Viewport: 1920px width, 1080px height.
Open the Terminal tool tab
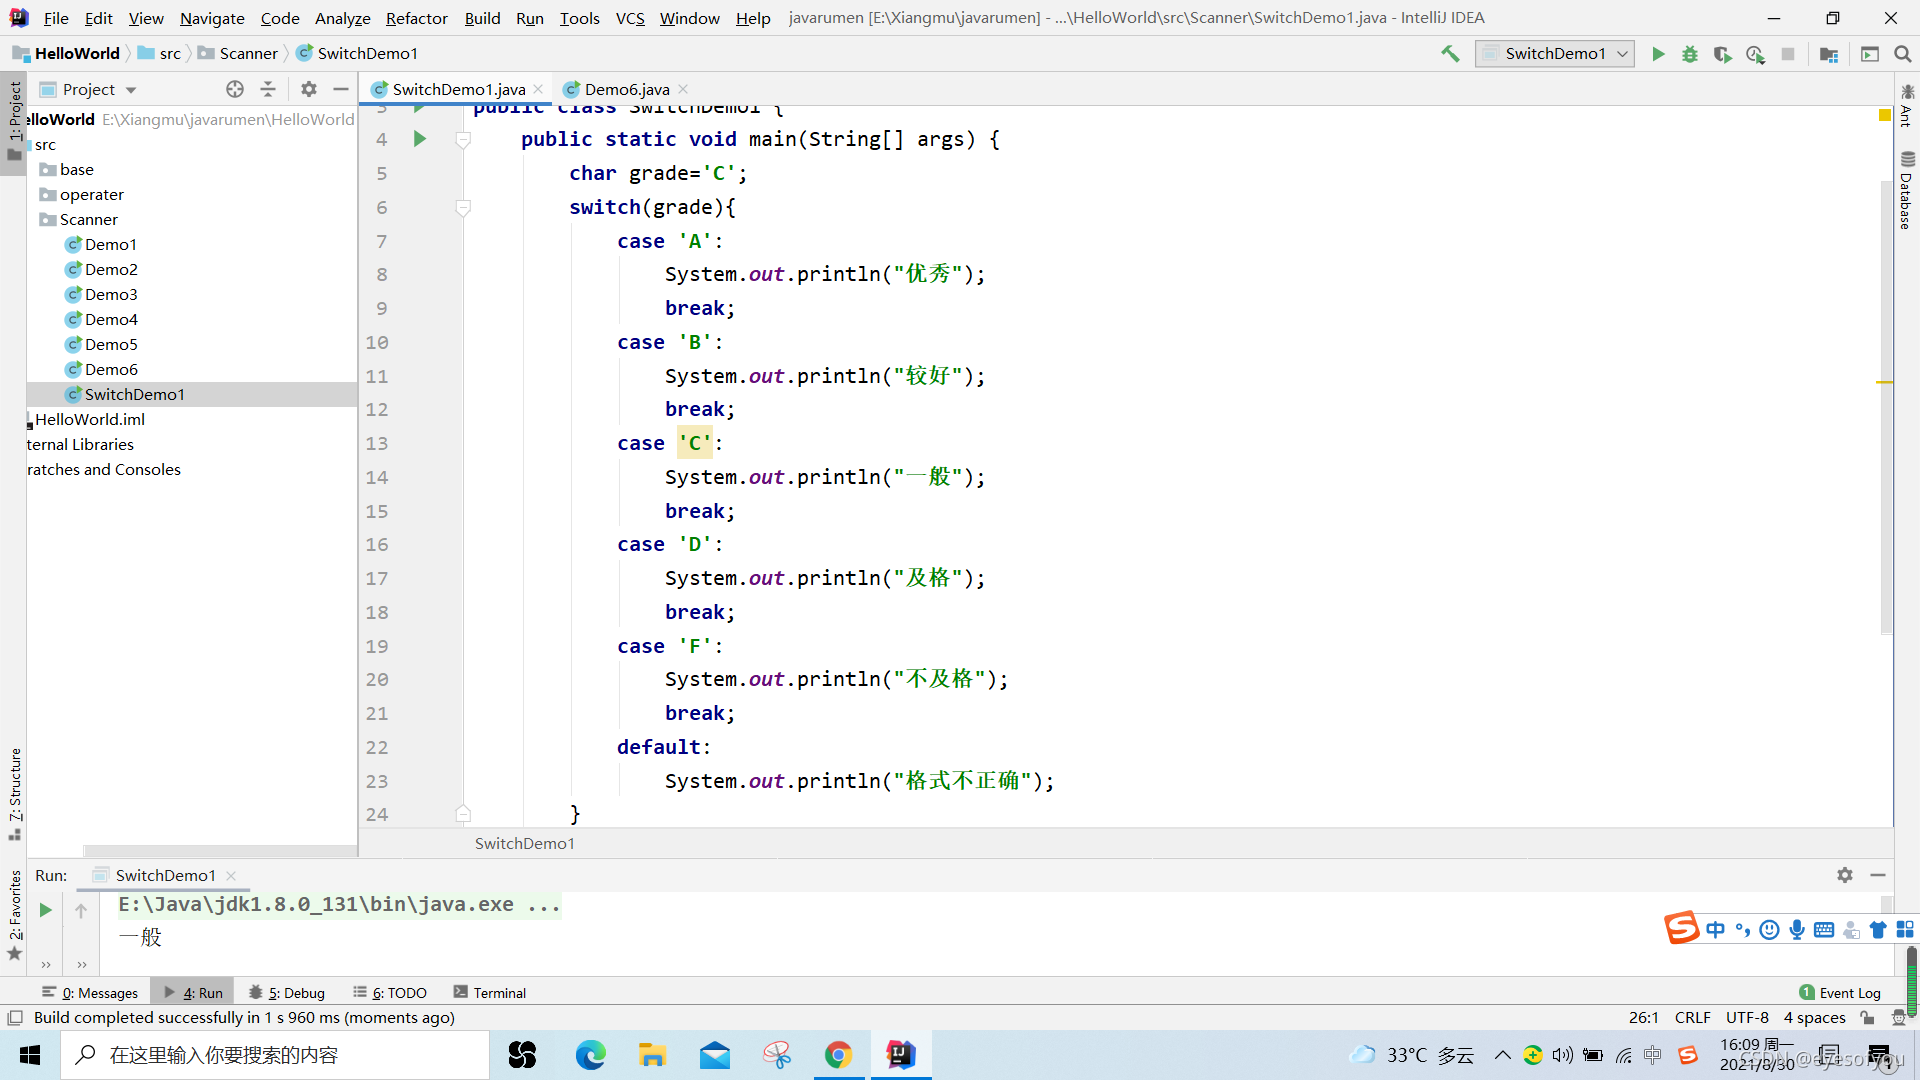[490, 992]
